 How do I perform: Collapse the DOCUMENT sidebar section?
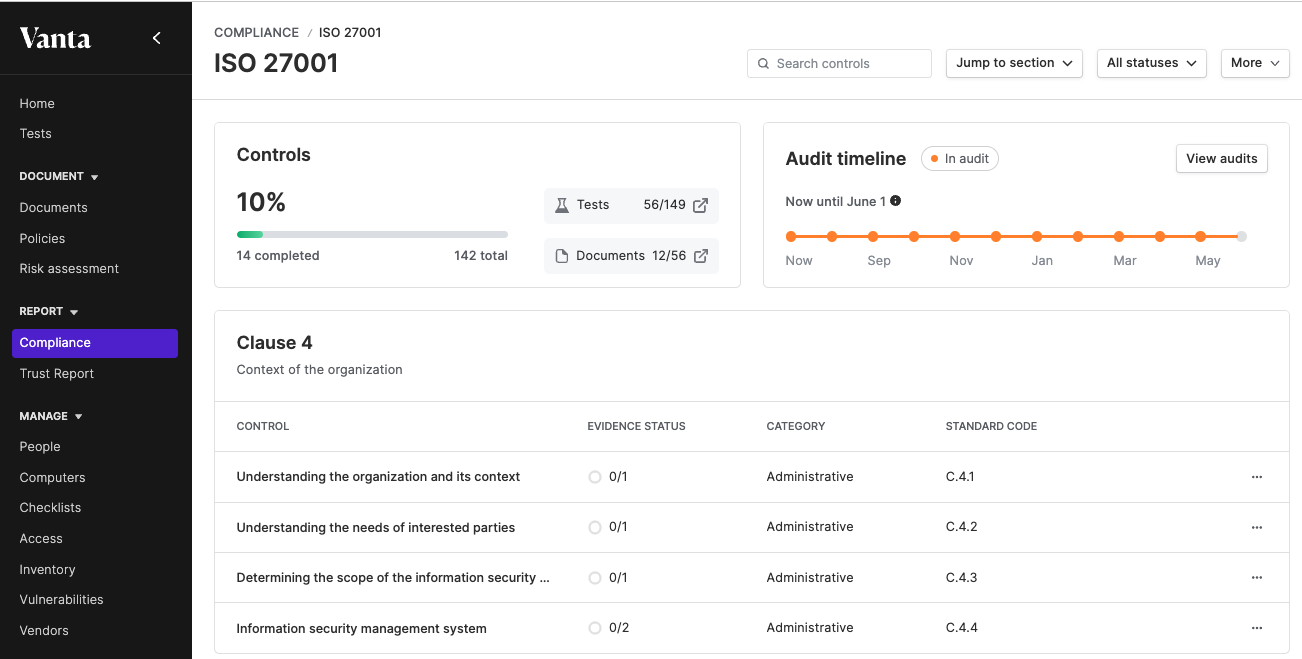pyautogui.click(x=59, y=177)
